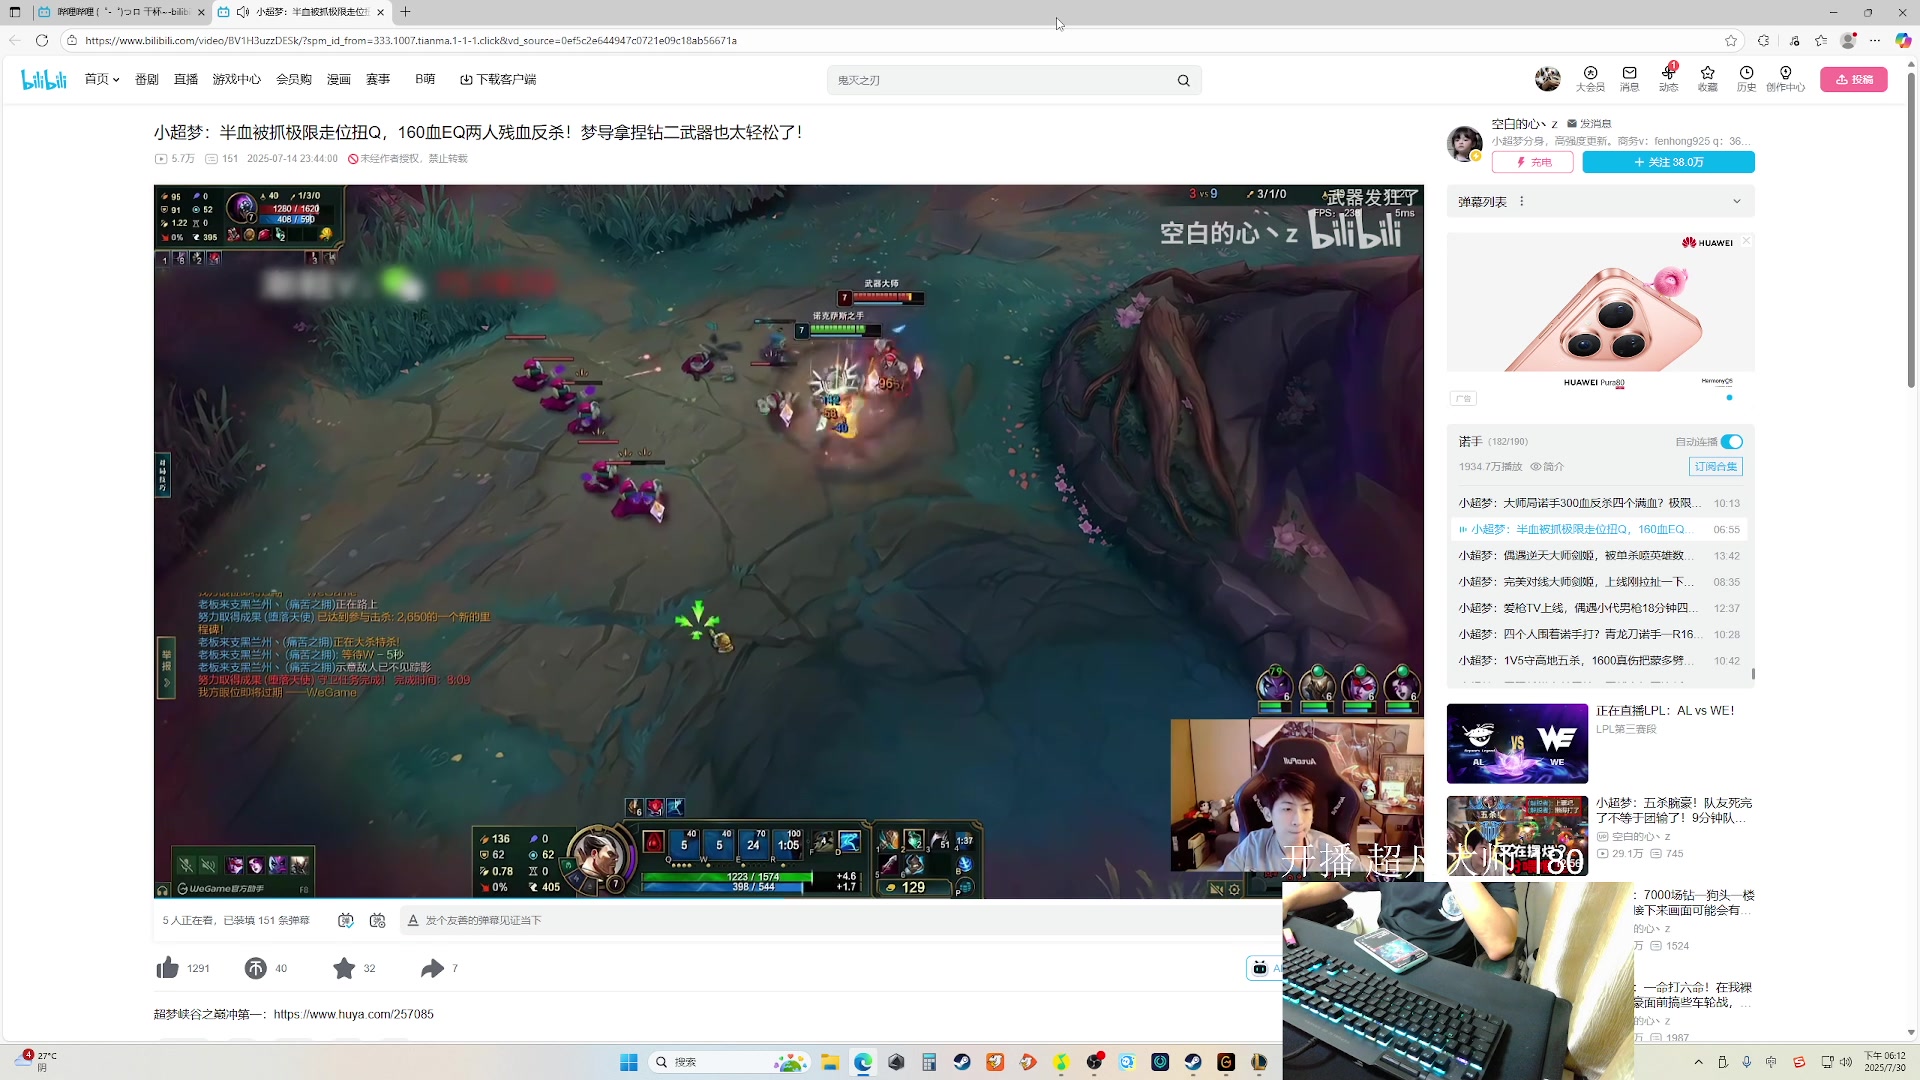Open the 历史 history clock icon

(1746, 78)
